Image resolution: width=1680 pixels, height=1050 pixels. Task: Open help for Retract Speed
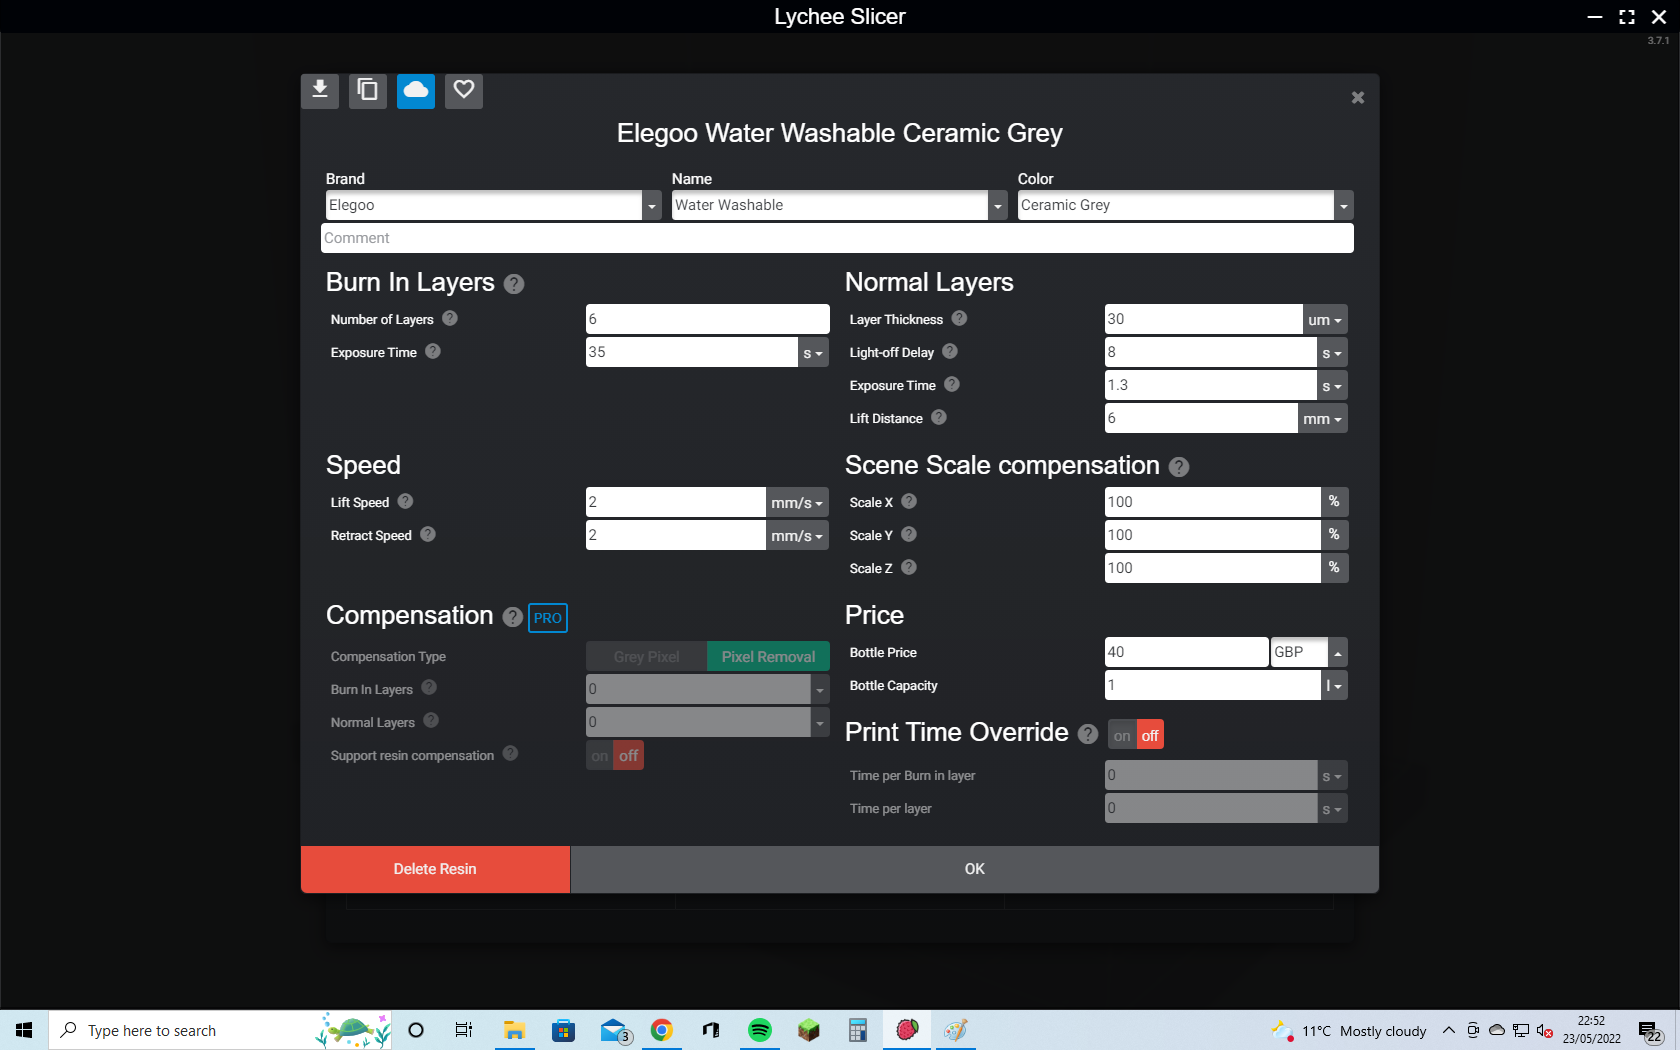[x=428, y=534]
